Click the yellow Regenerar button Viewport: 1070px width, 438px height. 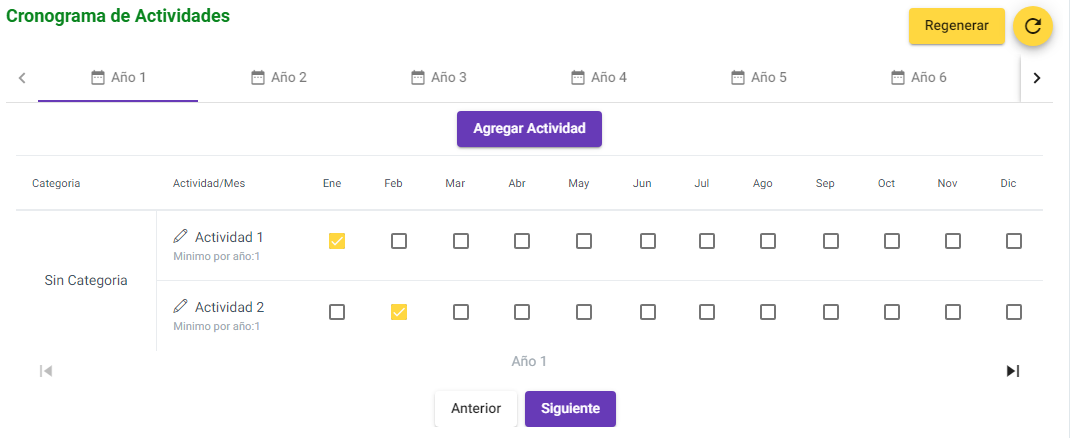pos(957,26)
